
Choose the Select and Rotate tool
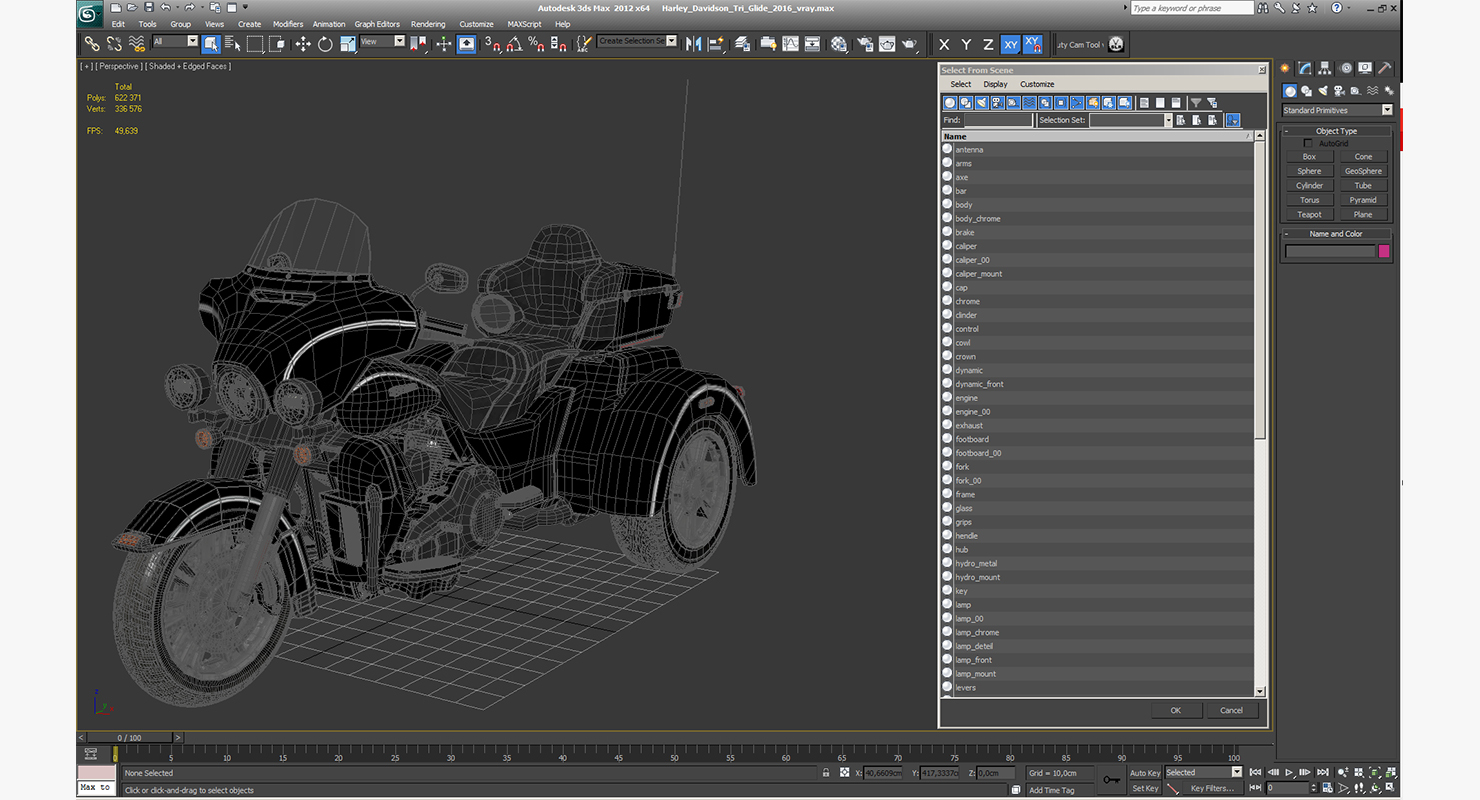[x=325, y=44]
